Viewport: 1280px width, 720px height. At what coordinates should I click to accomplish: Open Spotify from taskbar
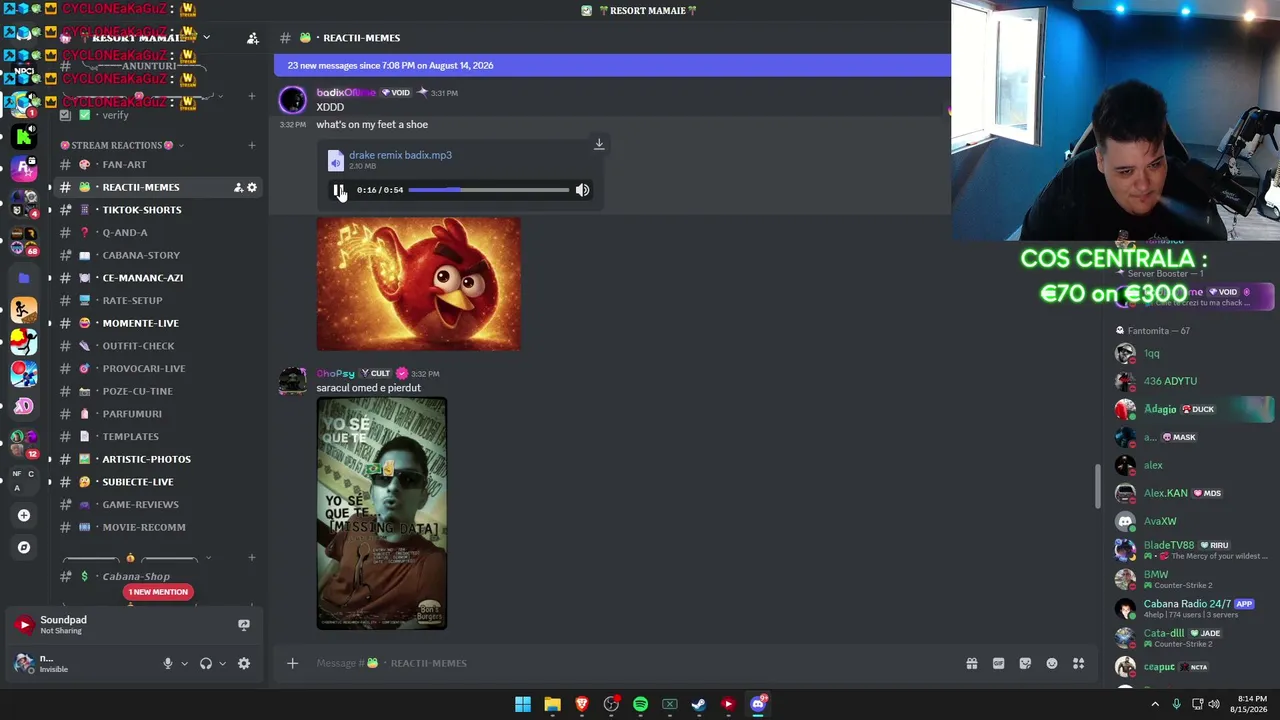point(640,704)
